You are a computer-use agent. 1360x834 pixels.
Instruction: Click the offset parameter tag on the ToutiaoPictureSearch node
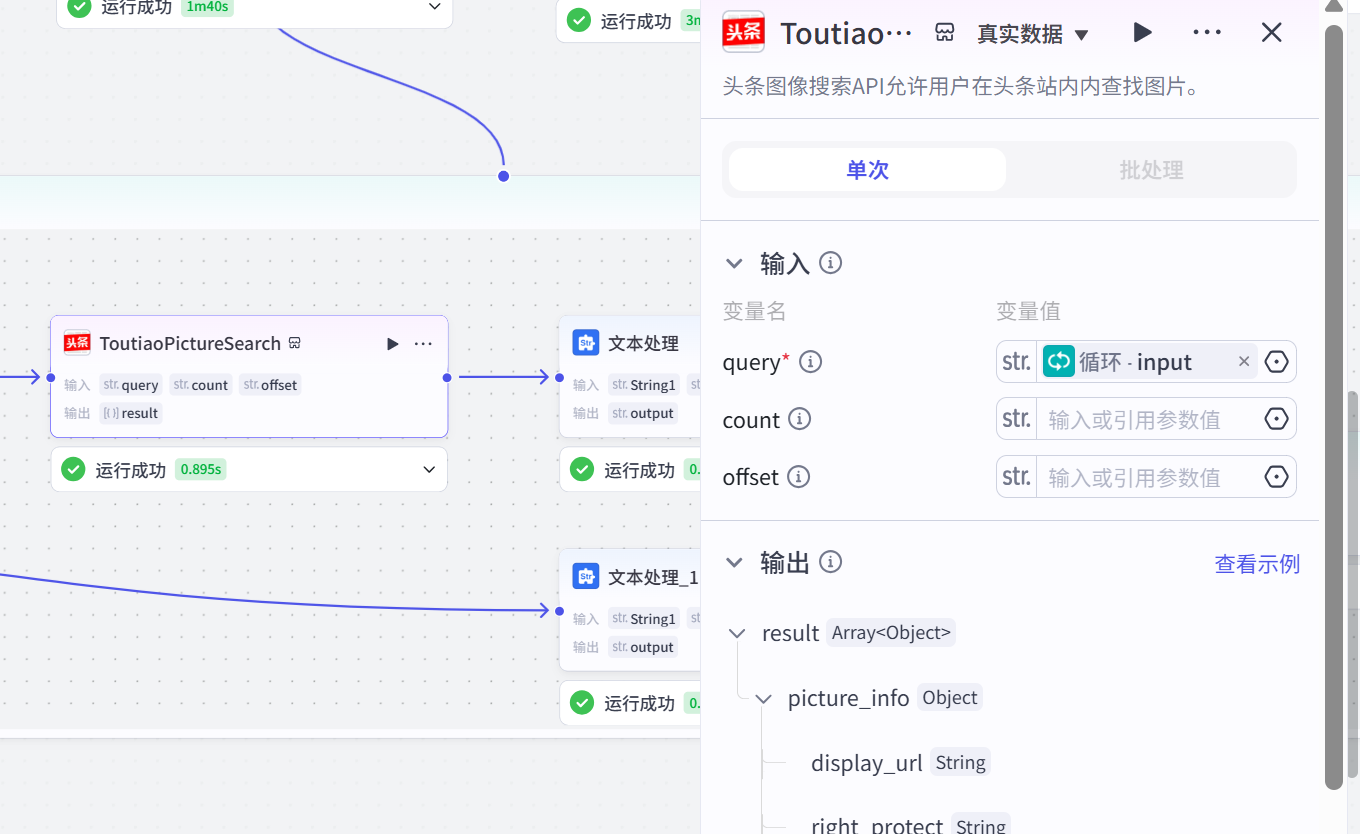(270, 385)
